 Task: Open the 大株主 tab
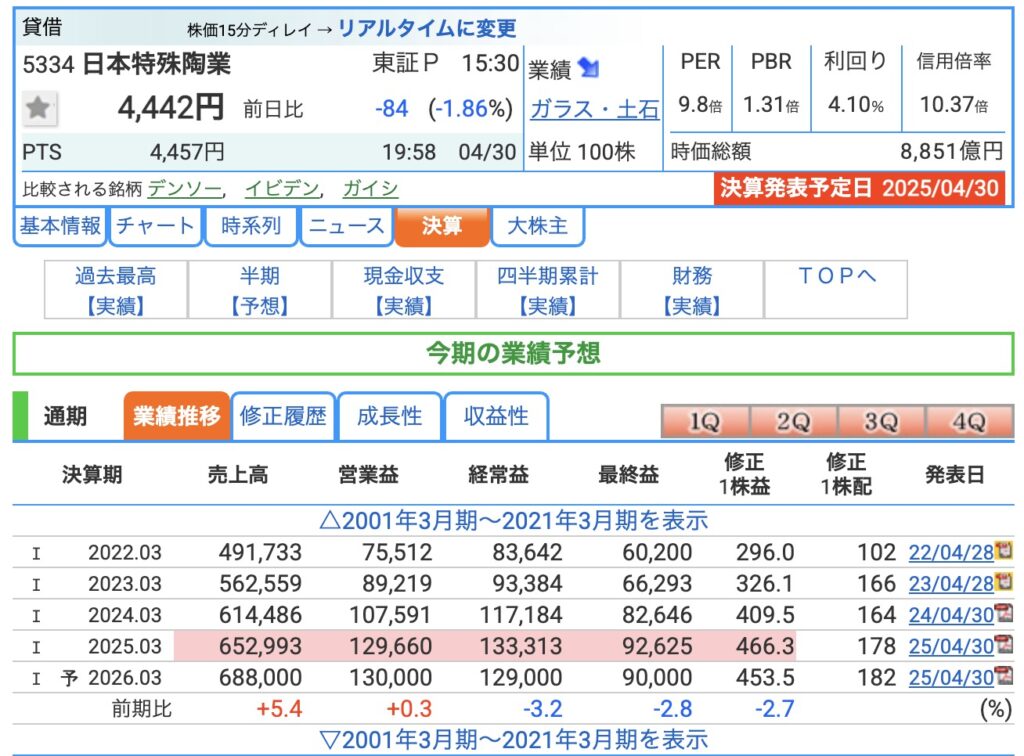(x=537, y=226)
